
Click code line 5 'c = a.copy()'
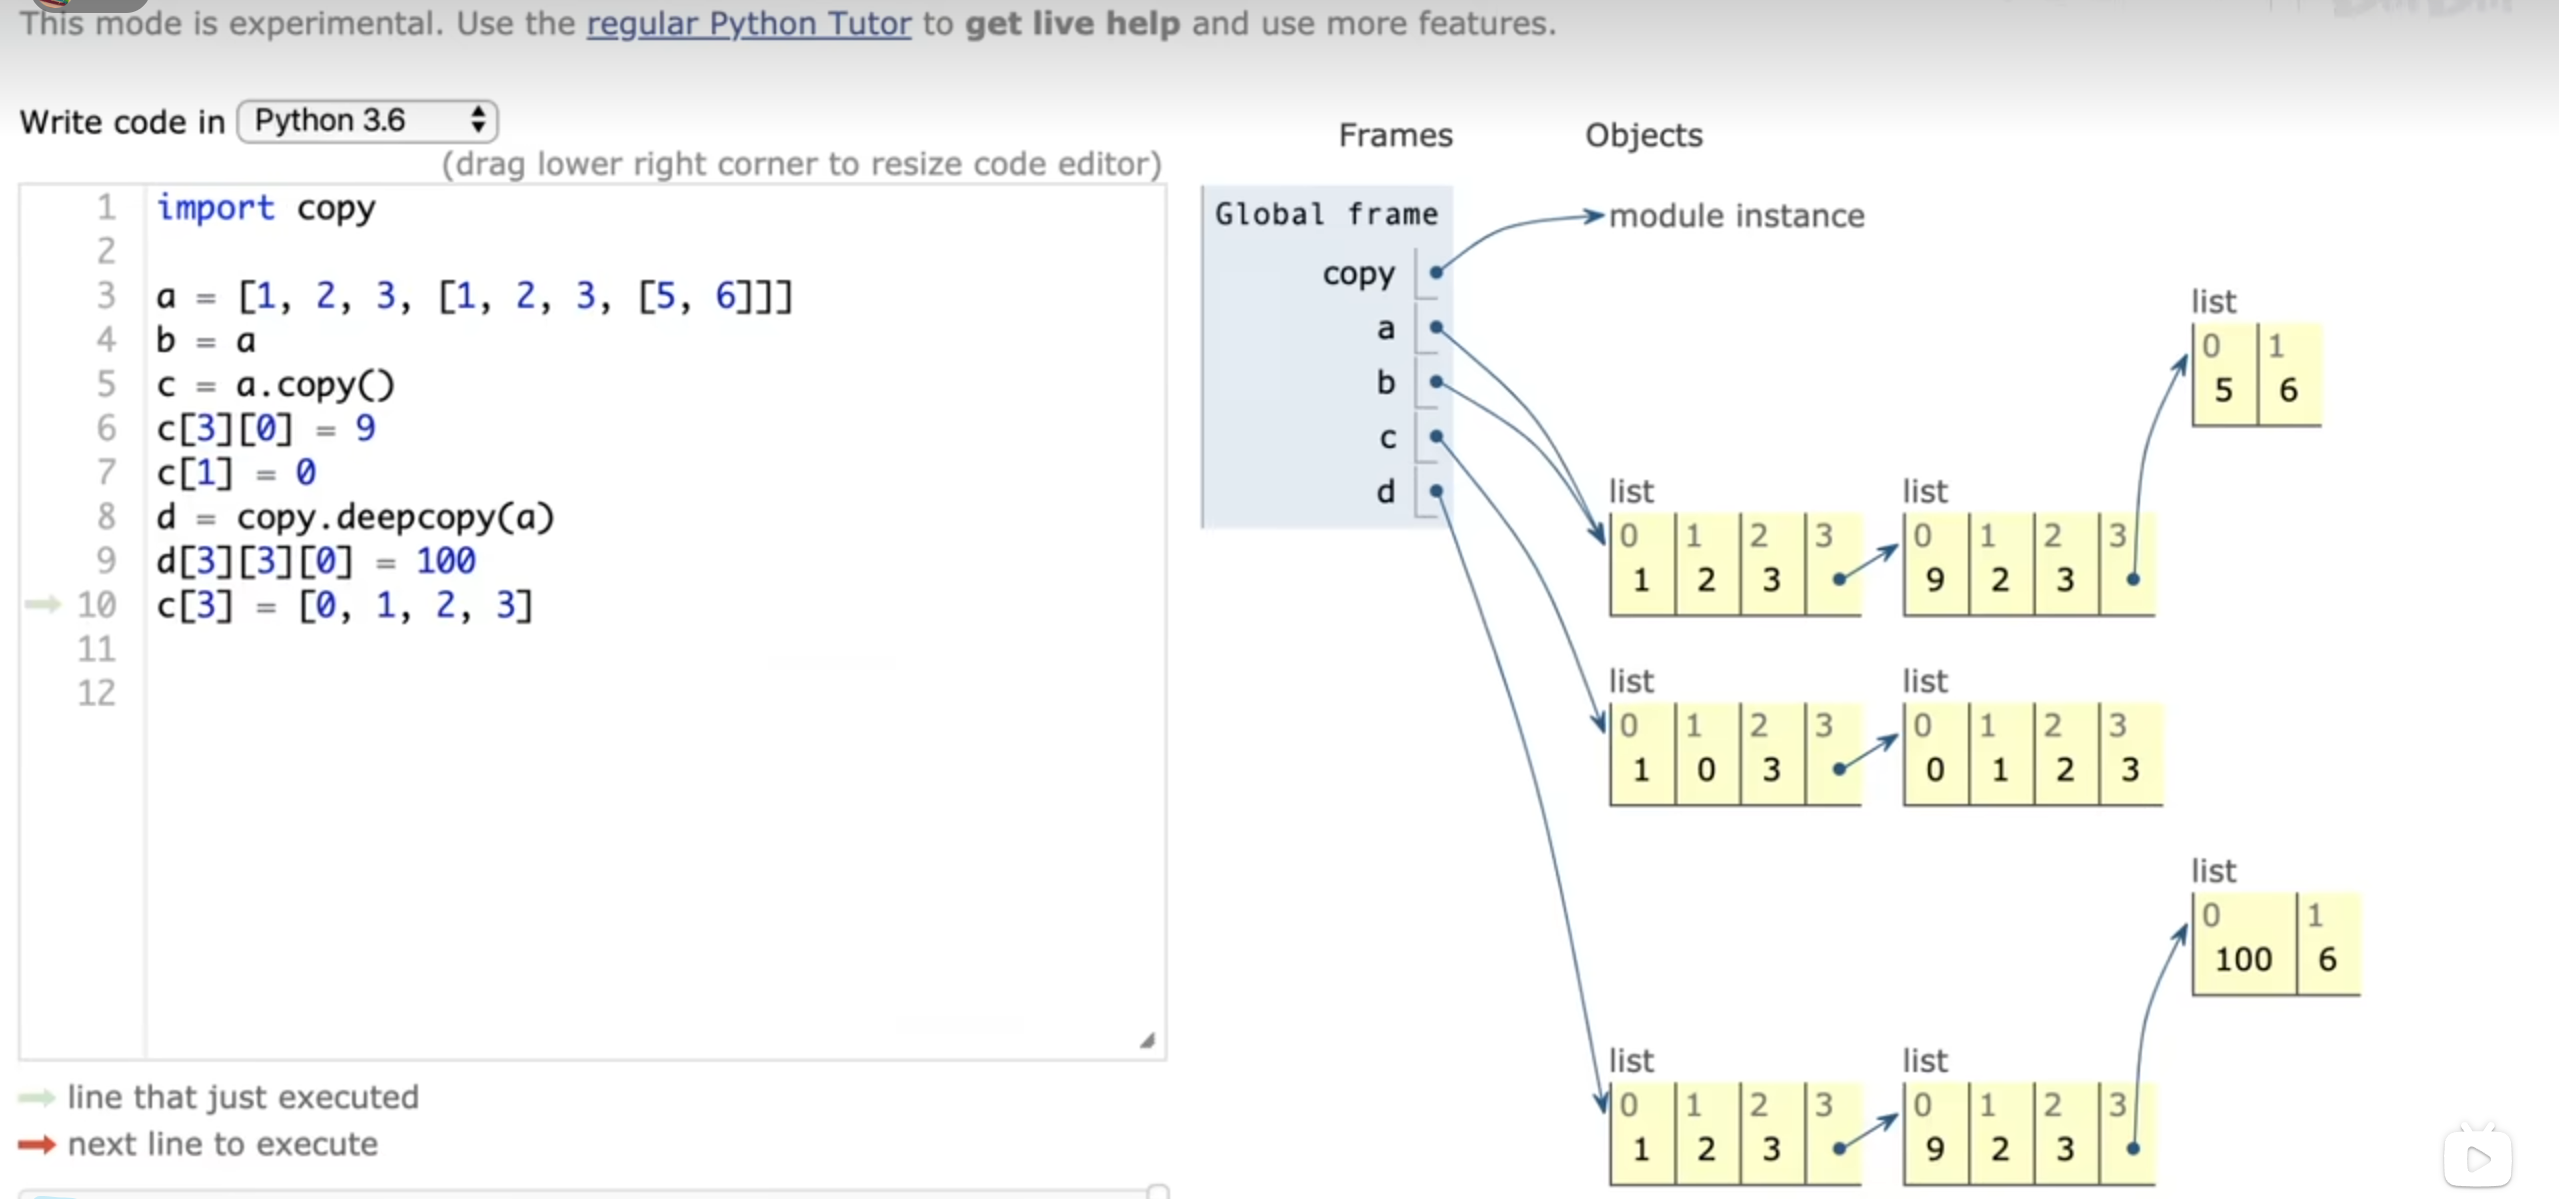pyautogui.click(x=275, y=385)
